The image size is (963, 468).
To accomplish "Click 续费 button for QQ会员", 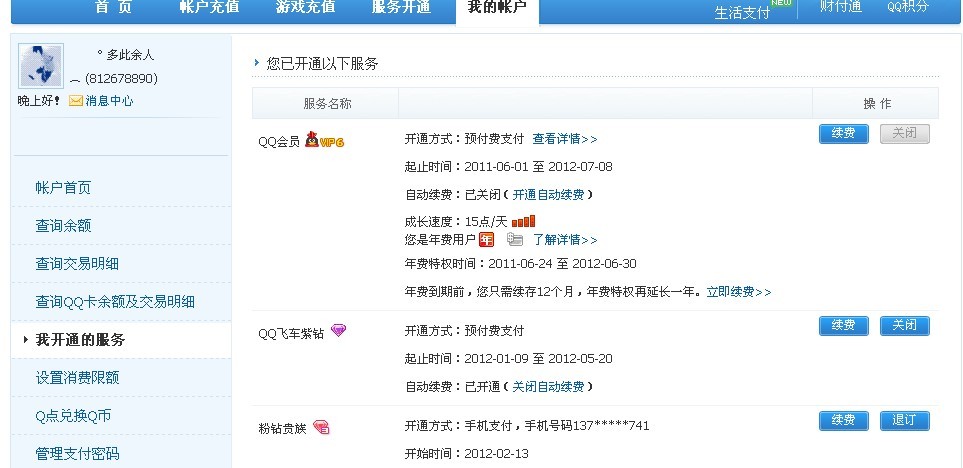I will click(x=843, y=134).
